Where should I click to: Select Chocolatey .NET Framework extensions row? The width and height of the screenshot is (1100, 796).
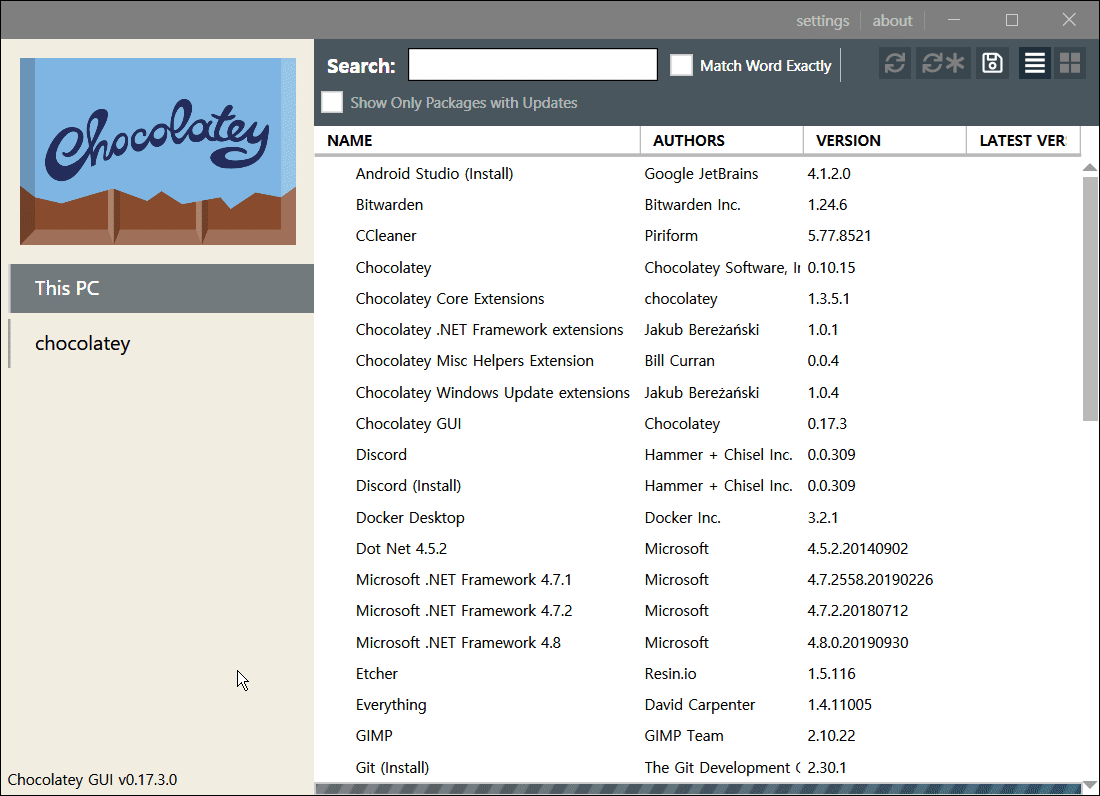coord(698,330)
